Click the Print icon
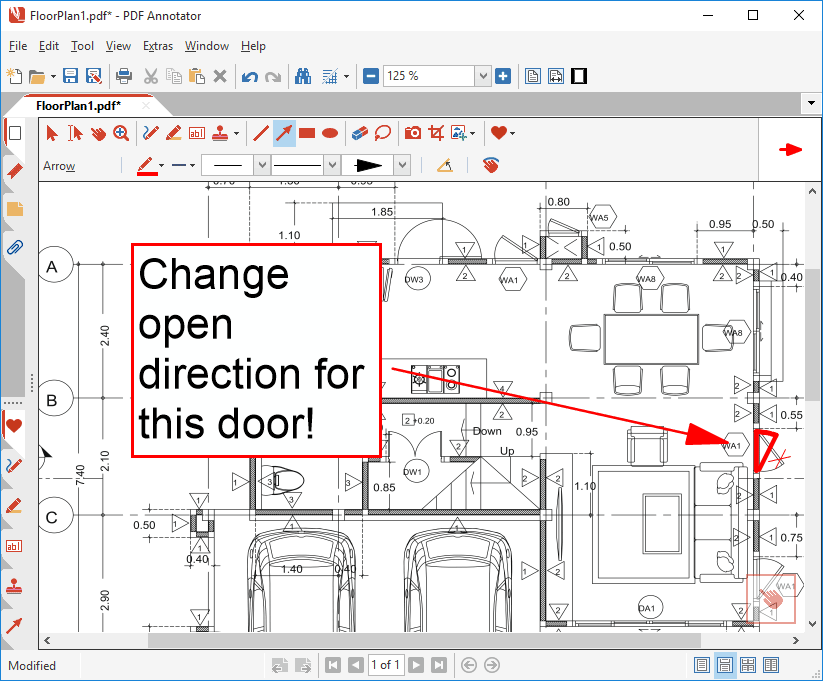The height and width of the screenshot is (681, 823). pyautogui.click(x=124, y=76)
